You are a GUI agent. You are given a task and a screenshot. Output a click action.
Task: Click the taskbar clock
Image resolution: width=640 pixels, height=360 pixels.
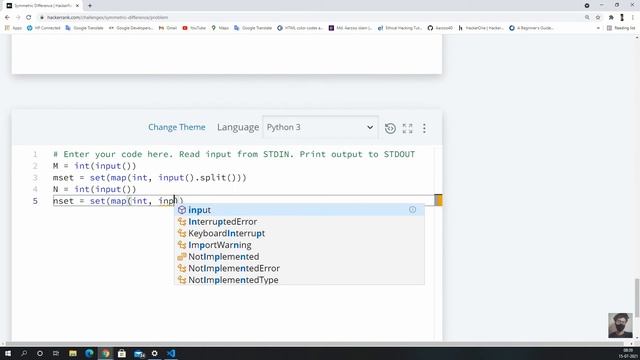(x=628, y=353)
